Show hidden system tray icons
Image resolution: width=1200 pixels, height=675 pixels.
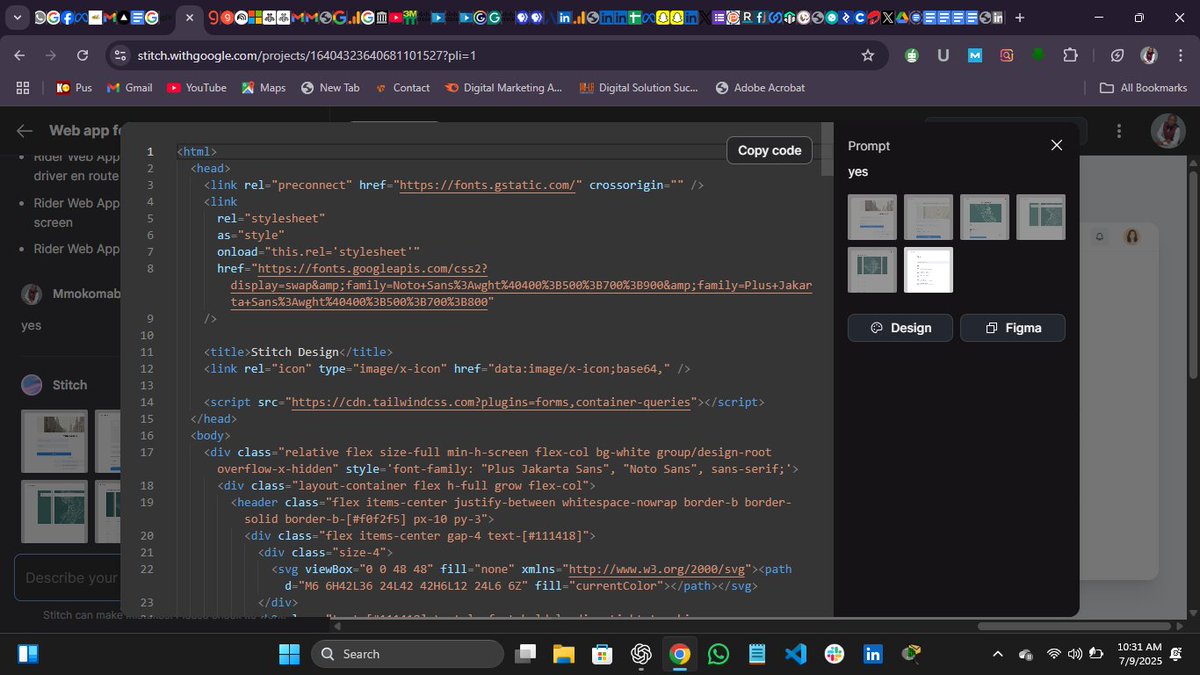[x=997, y=654]
